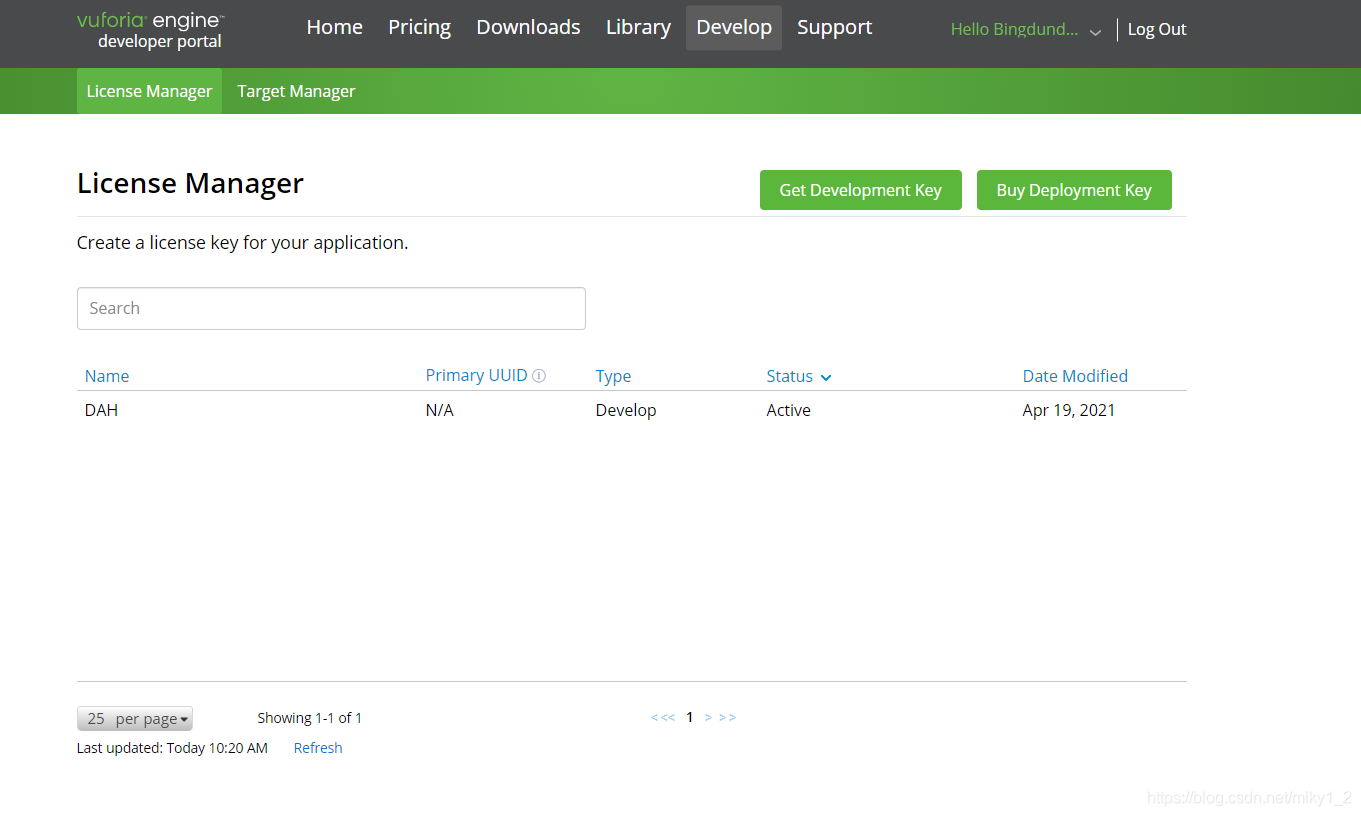The height and width of the screenshot is (816, 1361).
Task: Click the Status sort arrow icon
Action: click(826, 377)
